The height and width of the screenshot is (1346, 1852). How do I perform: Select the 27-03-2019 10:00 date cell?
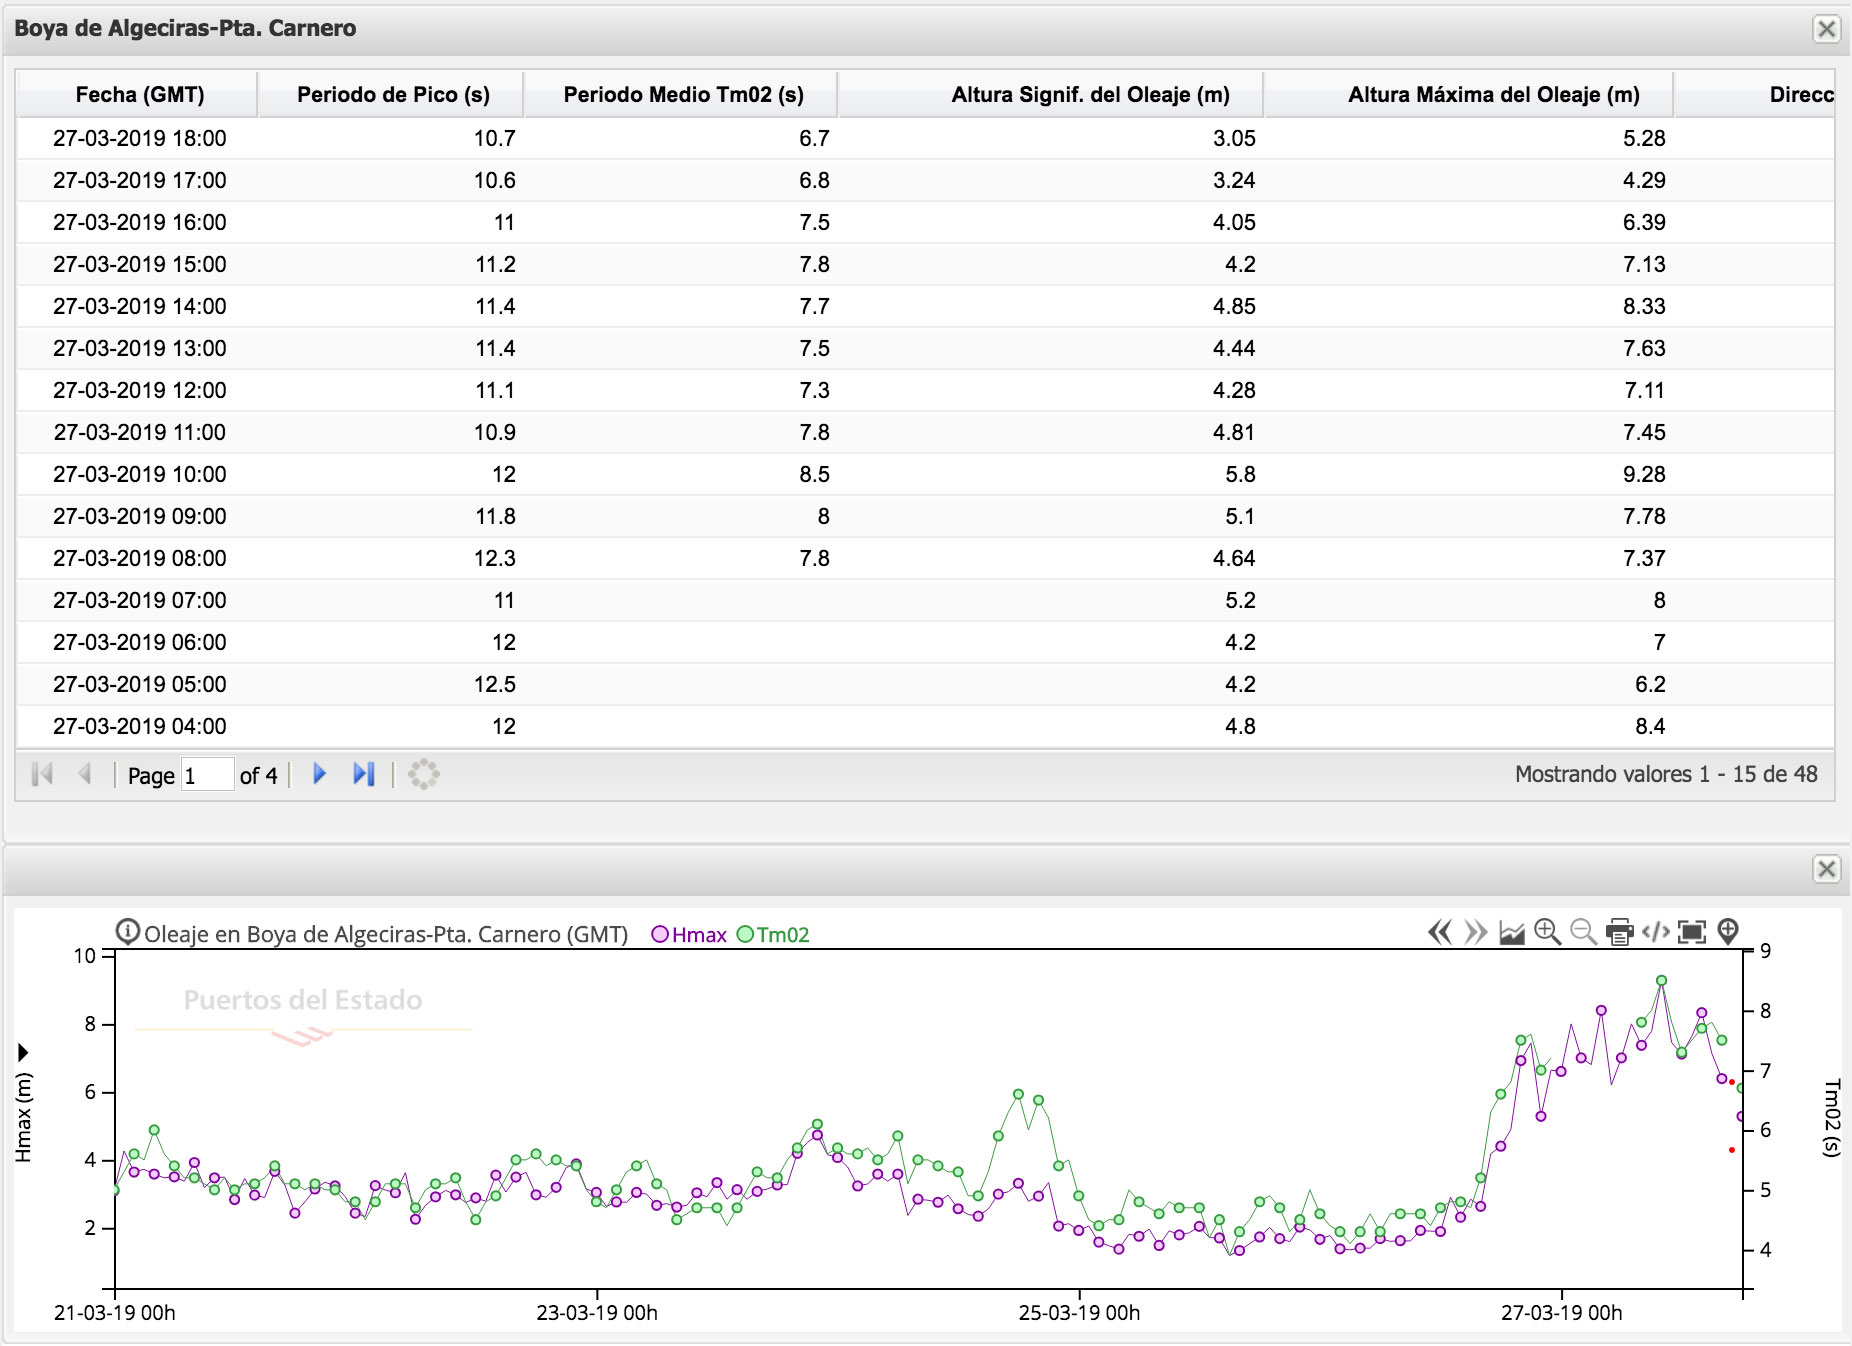tap(139, 474)
